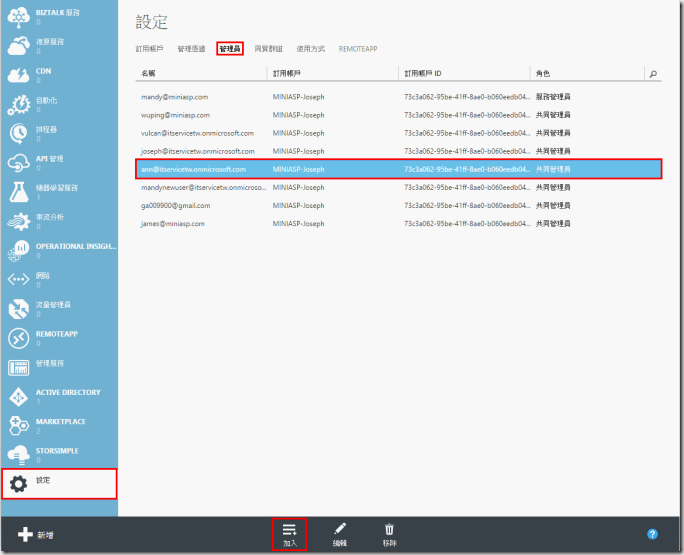Click the search magnifier in table header
Viewport: 684px width, 555px height.
click(654, 74)
